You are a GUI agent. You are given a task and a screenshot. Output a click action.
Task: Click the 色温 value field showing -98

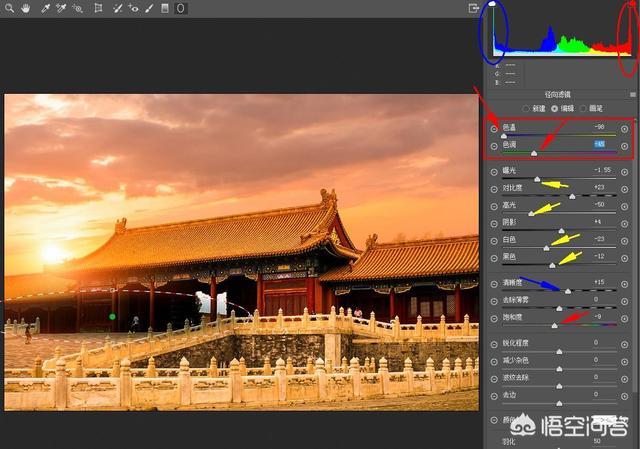[599, 127]
